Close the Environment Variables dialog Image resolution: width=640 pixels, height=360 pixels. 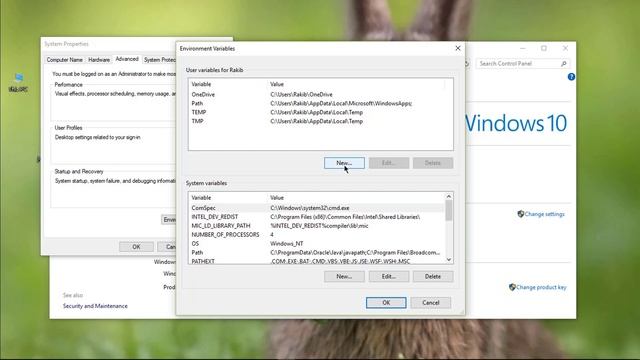(458, 48)
